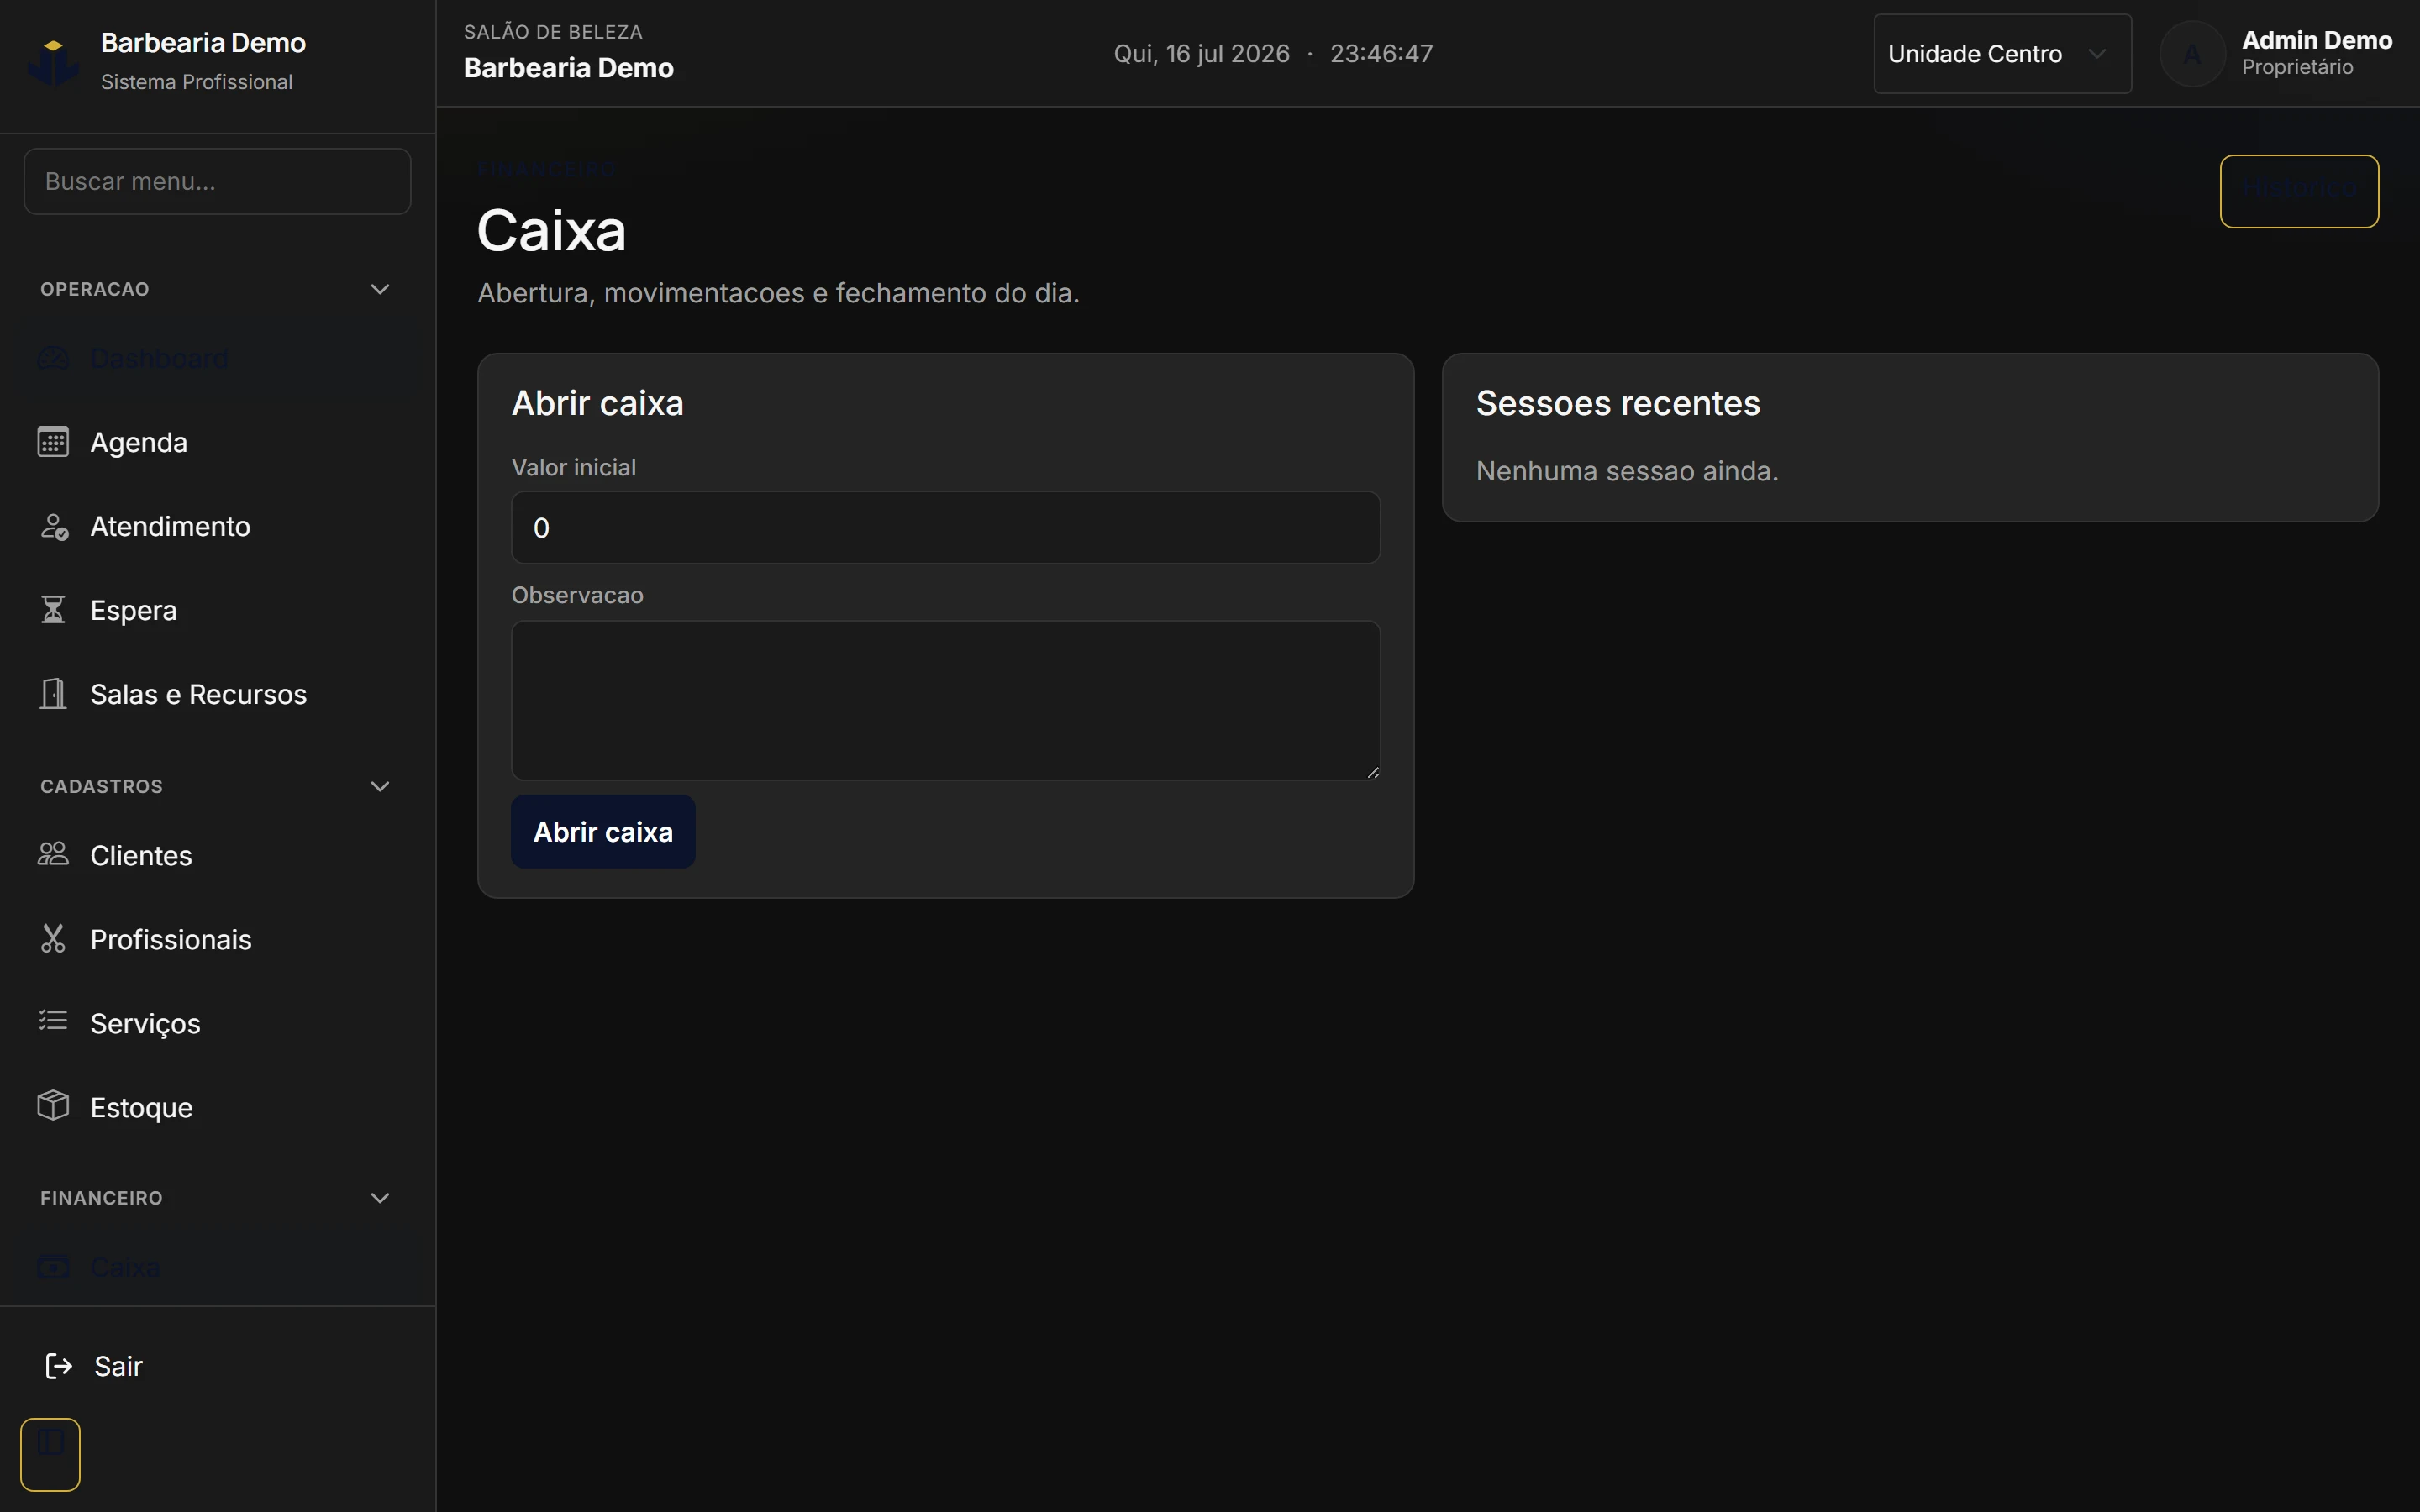Collapse the CADASTROS section chevron
Image resolution: width=2420 pixels, height=1512 pixels.
pyautogui.click(x=380, y=786)
